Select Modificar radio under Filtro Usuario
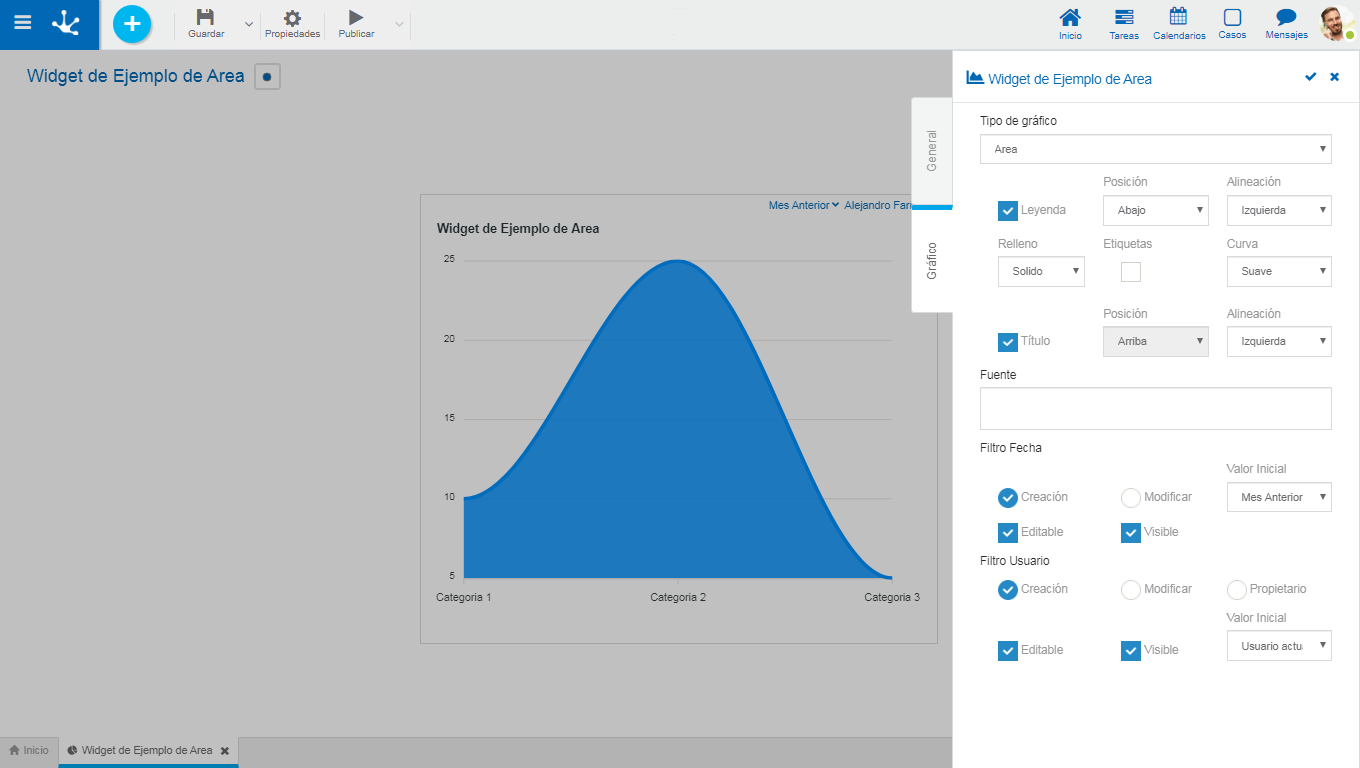The height and width of the screenshot is (768, 1360). coord(1131,590)
